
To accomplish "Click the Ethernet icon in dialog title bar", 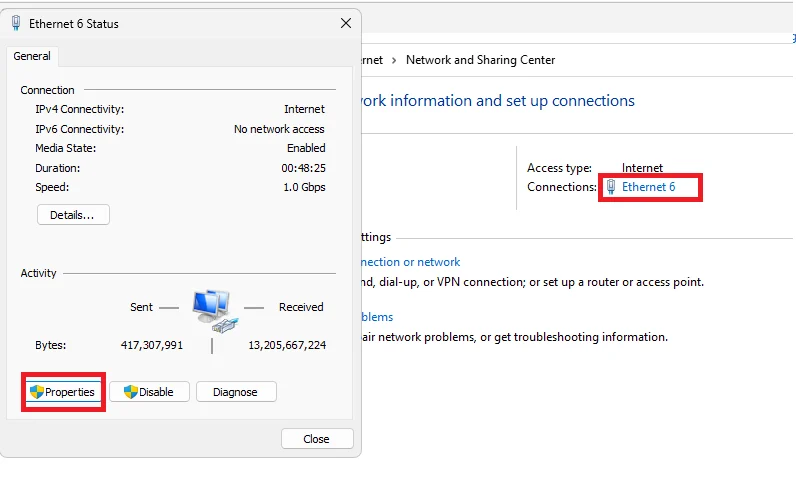I will pyautogui.click(x=16, y=23).
